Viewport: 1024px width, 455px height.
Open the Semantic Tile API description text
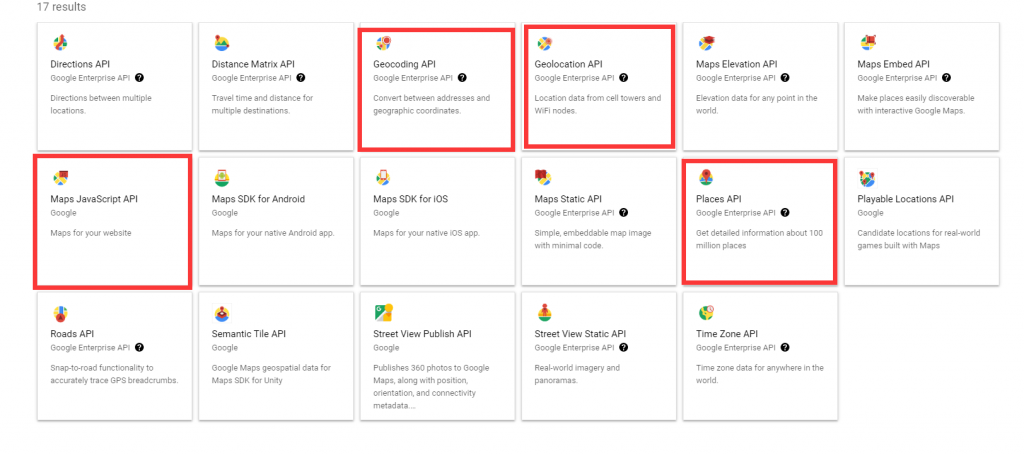(272, 374)
